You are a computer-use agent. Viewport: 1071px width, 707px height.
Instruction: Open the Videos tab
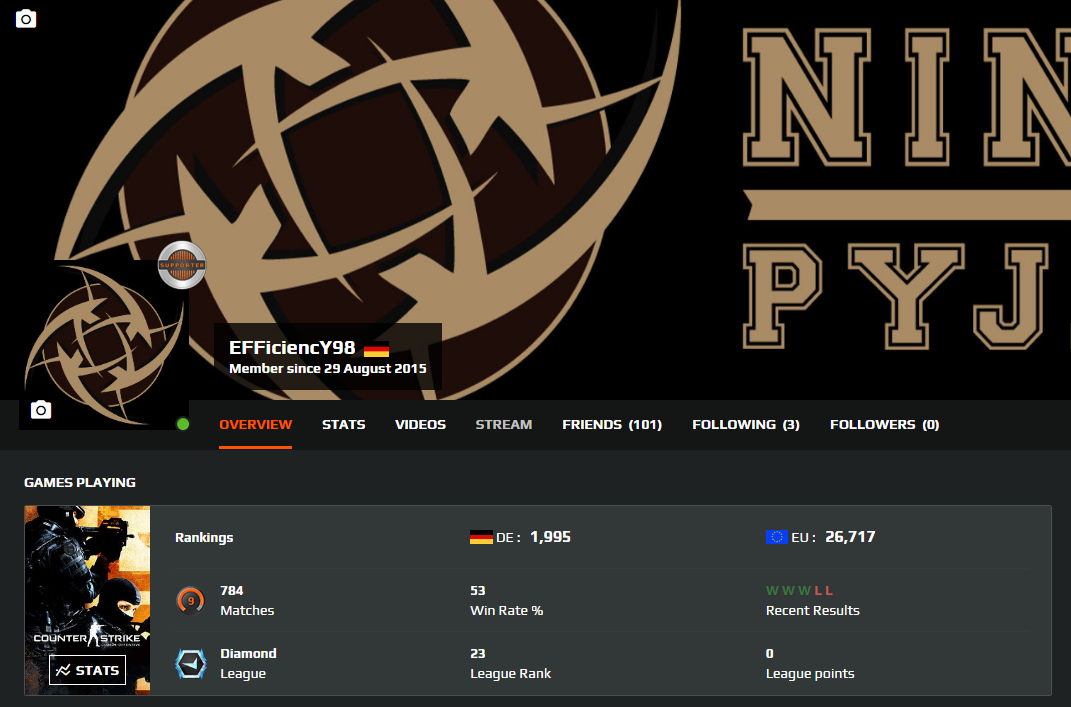click(x=420, y=424)
